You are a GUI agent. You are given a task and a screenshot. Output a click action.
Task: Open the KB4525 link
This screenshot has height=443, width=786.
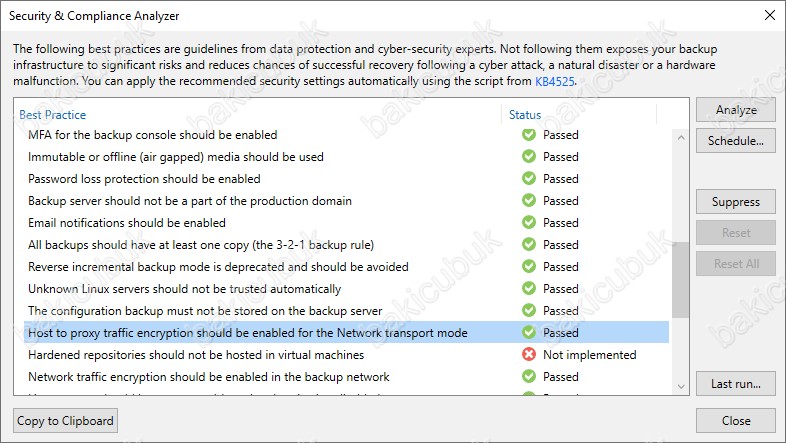point(554,81)
